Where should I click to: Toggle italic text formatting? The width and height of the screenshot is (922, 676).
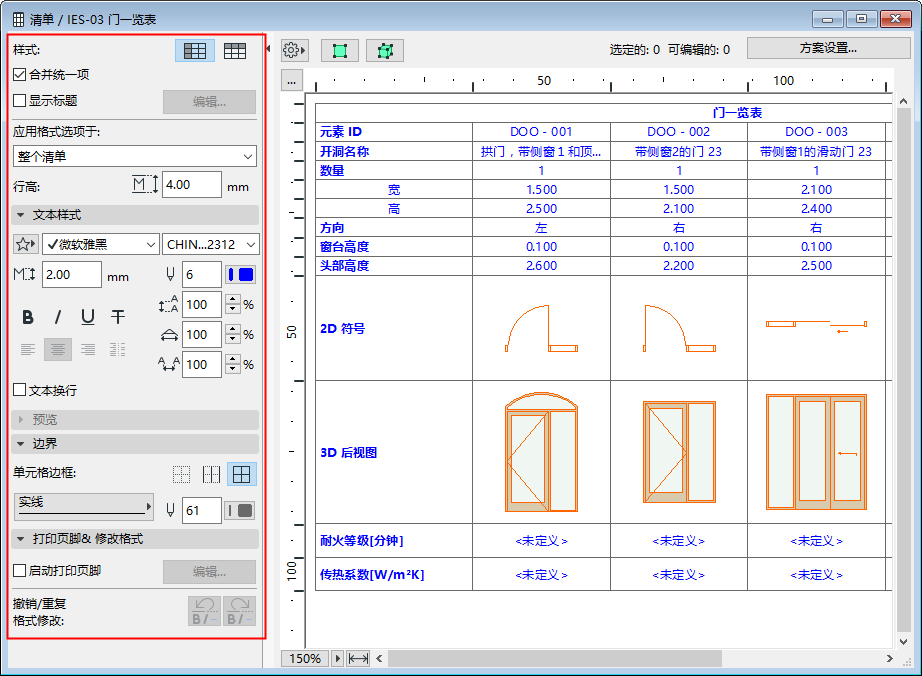tap(58, 317)
